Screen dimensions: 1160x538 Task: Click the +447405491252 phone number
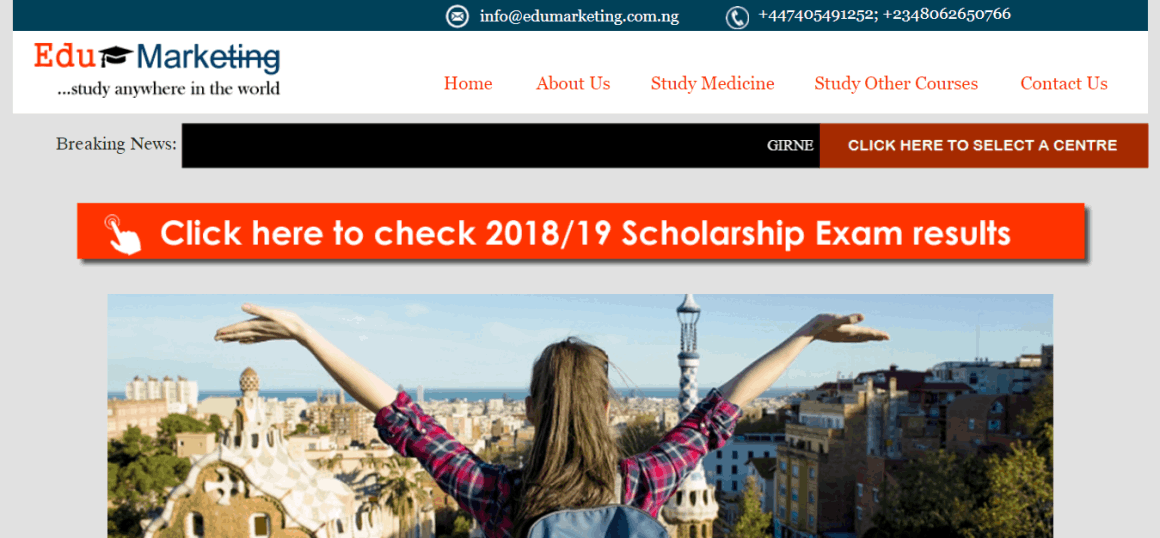pos(817,14)
